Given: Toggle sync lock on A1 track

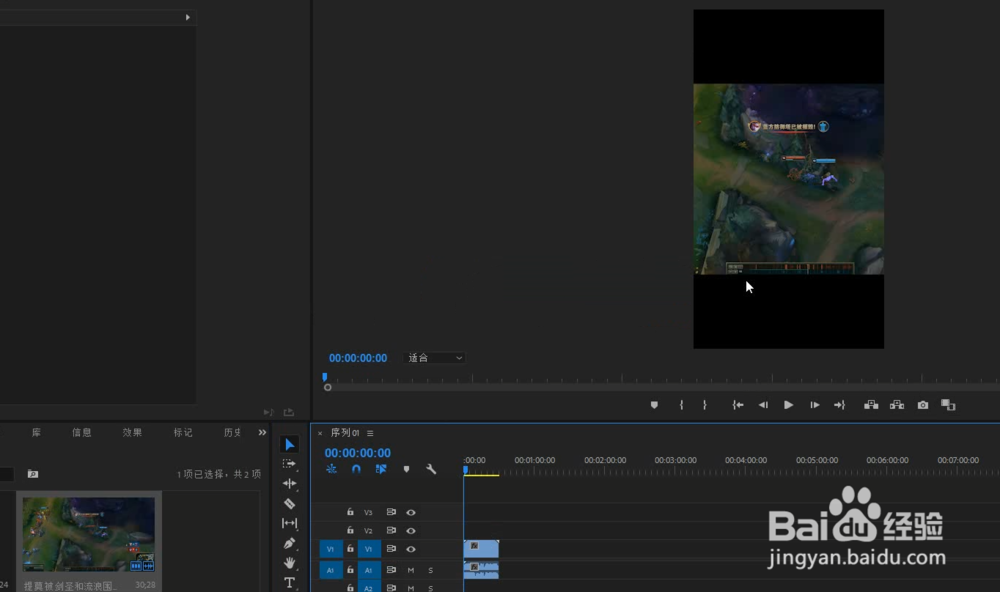Looking at the screenshot, I should [x=391, y=570].
